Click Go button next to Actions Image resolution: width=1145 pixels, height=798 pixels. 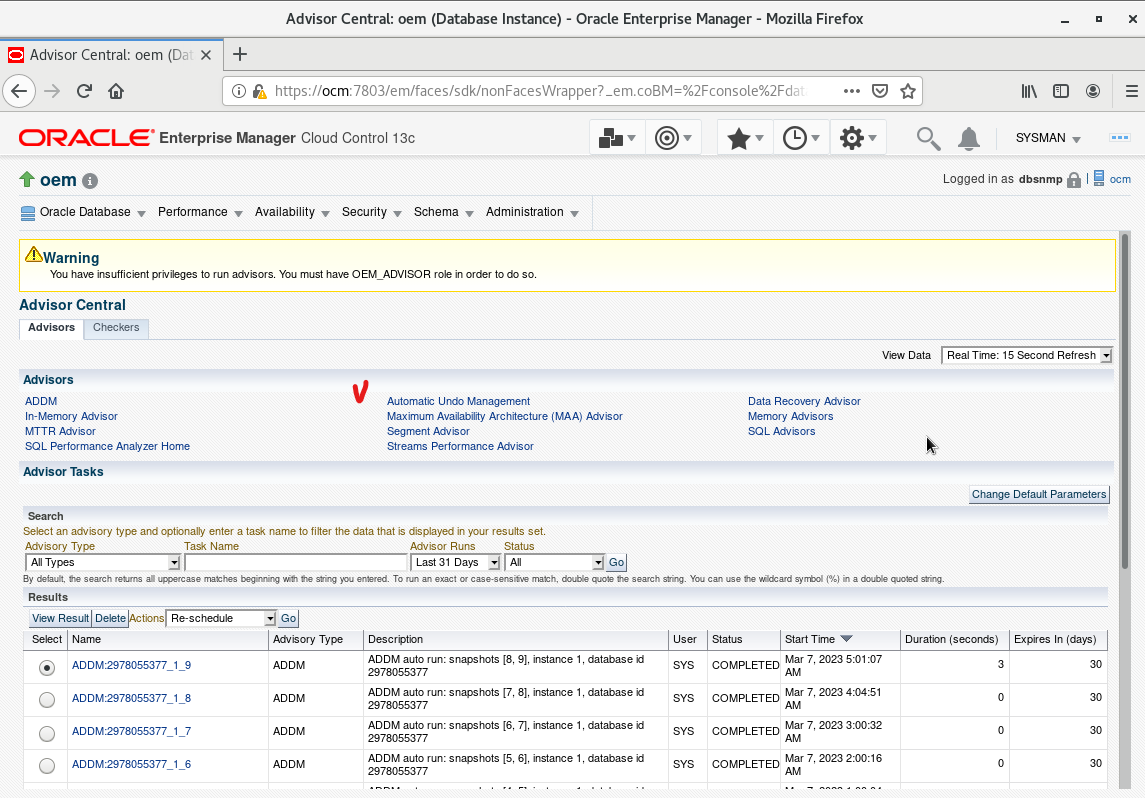point(288,618)
